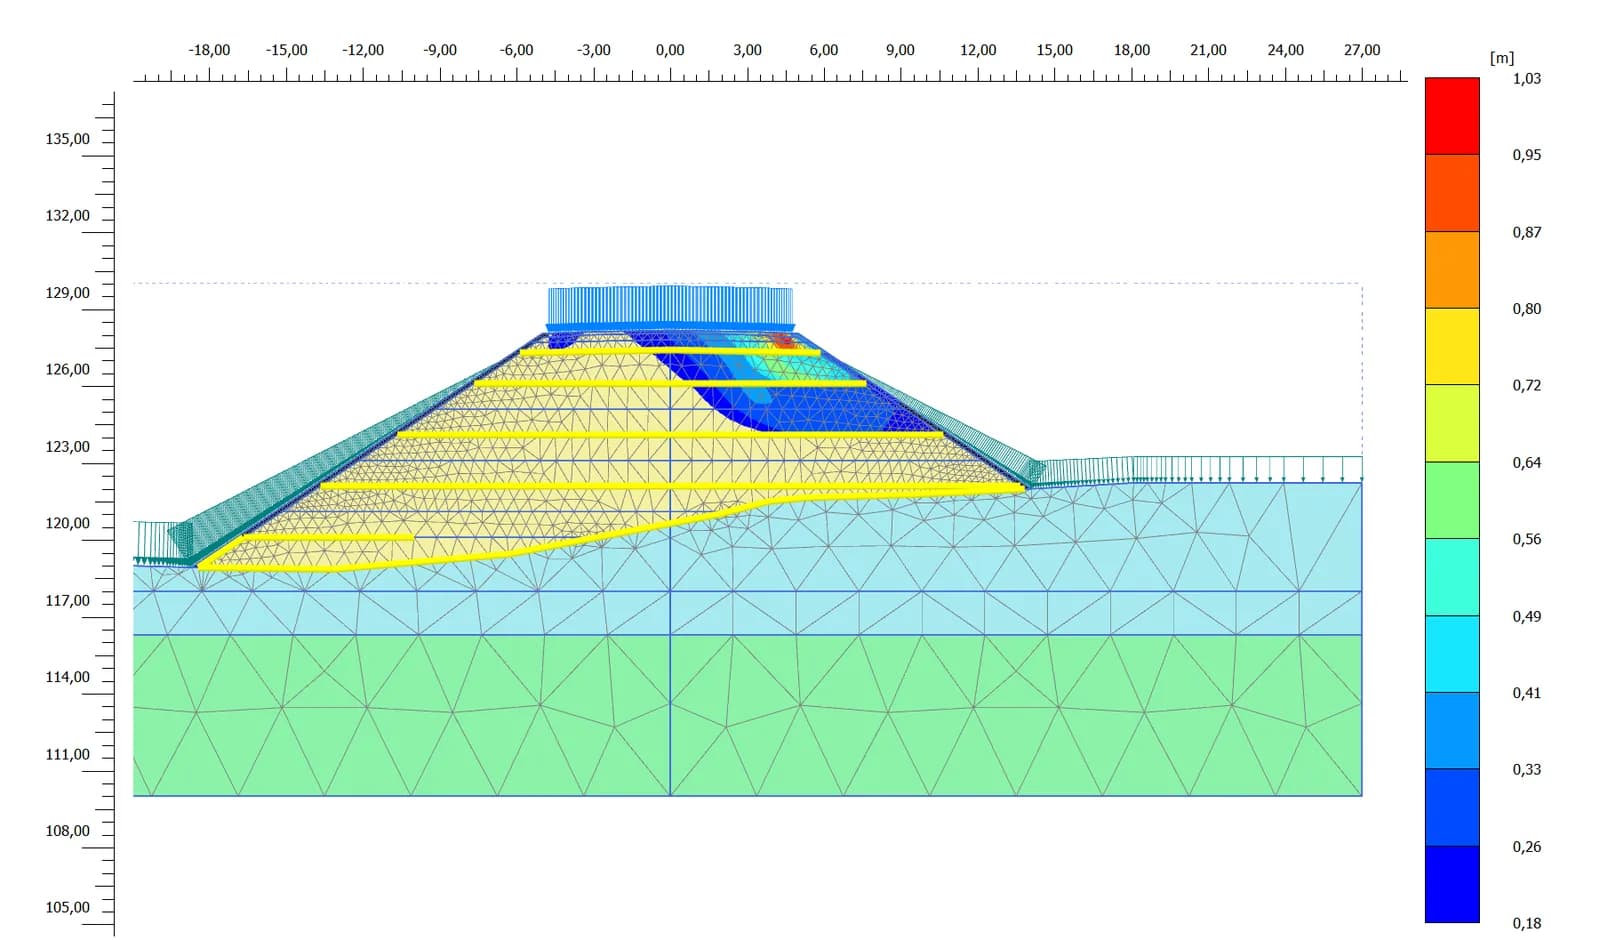The image size is (1600, 940).
Task: Click the 105,00 label on the vertical ruler
Action: [x=67, y=907]
